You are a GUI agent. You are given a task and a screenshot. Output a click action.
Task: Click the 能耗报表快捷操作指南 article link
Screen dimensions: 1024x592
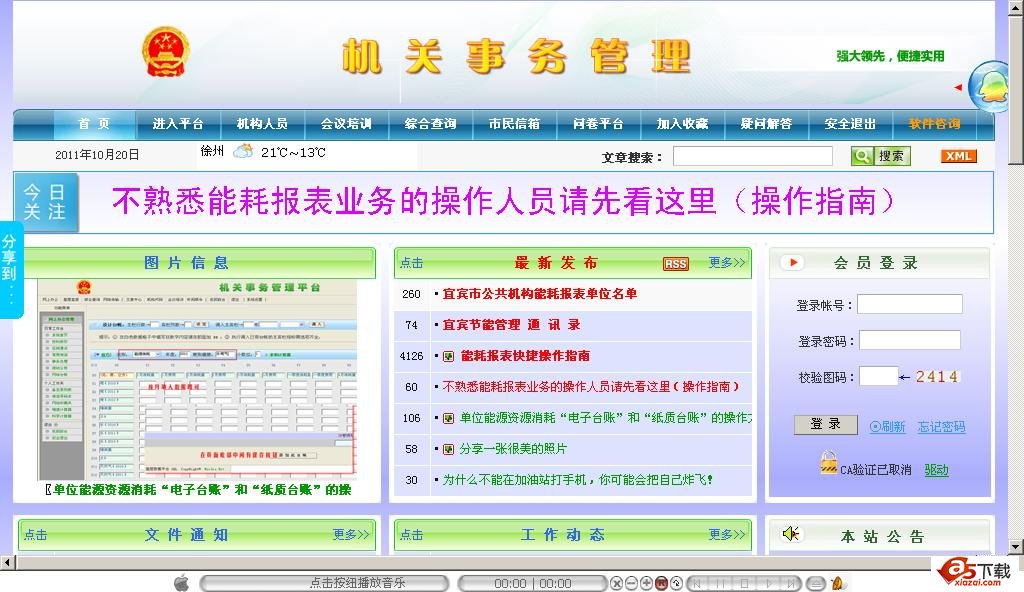tap(525, 356)
